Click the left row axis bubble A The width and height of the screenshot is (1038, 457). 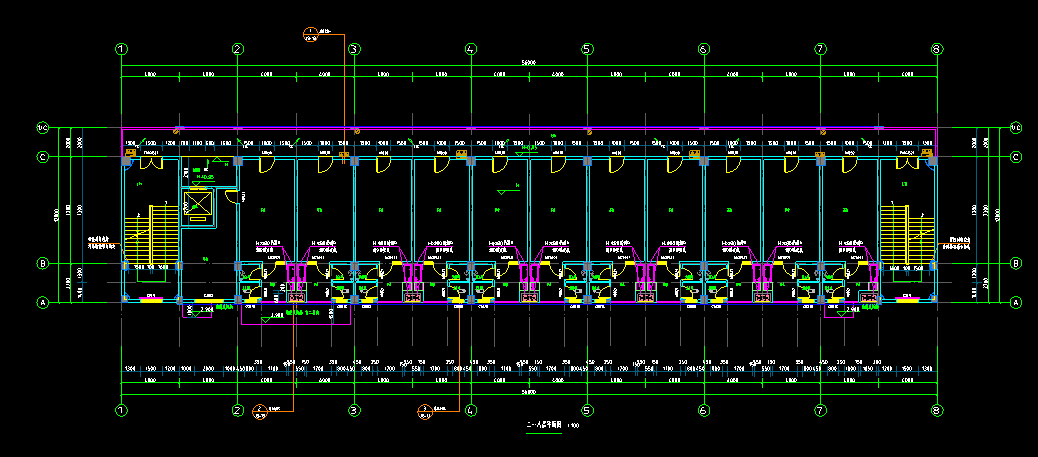[x=43, y=302]
